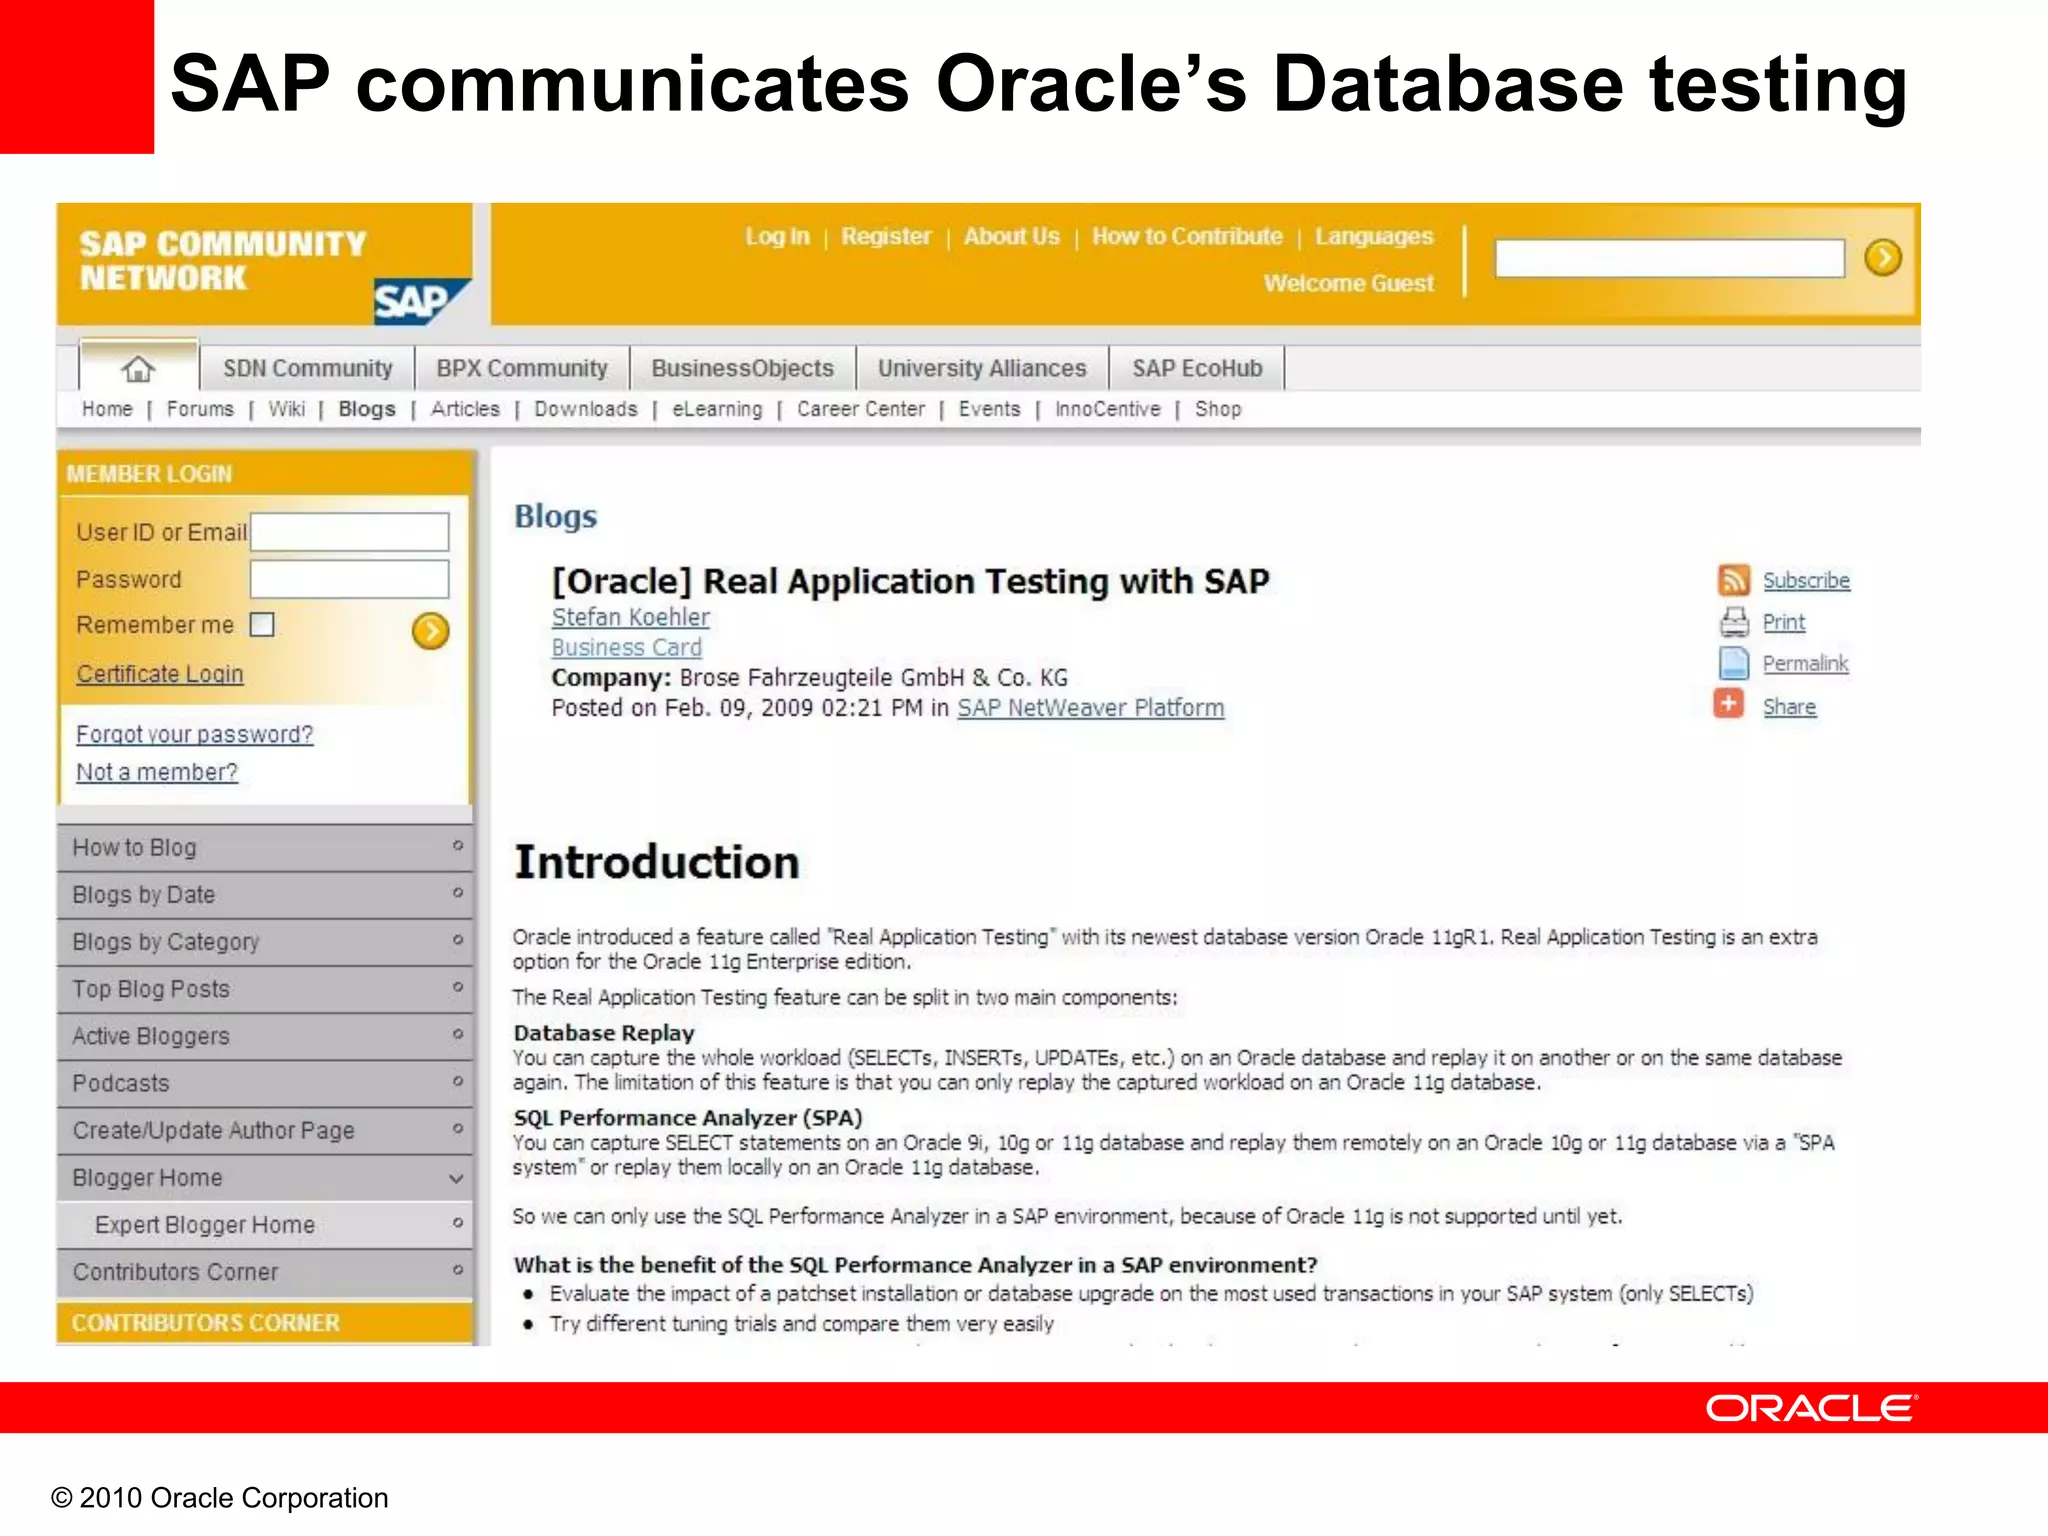Select Events in sub-navigation
The width and height of the screenshot is (2048, 1536).
click(990, 409)
